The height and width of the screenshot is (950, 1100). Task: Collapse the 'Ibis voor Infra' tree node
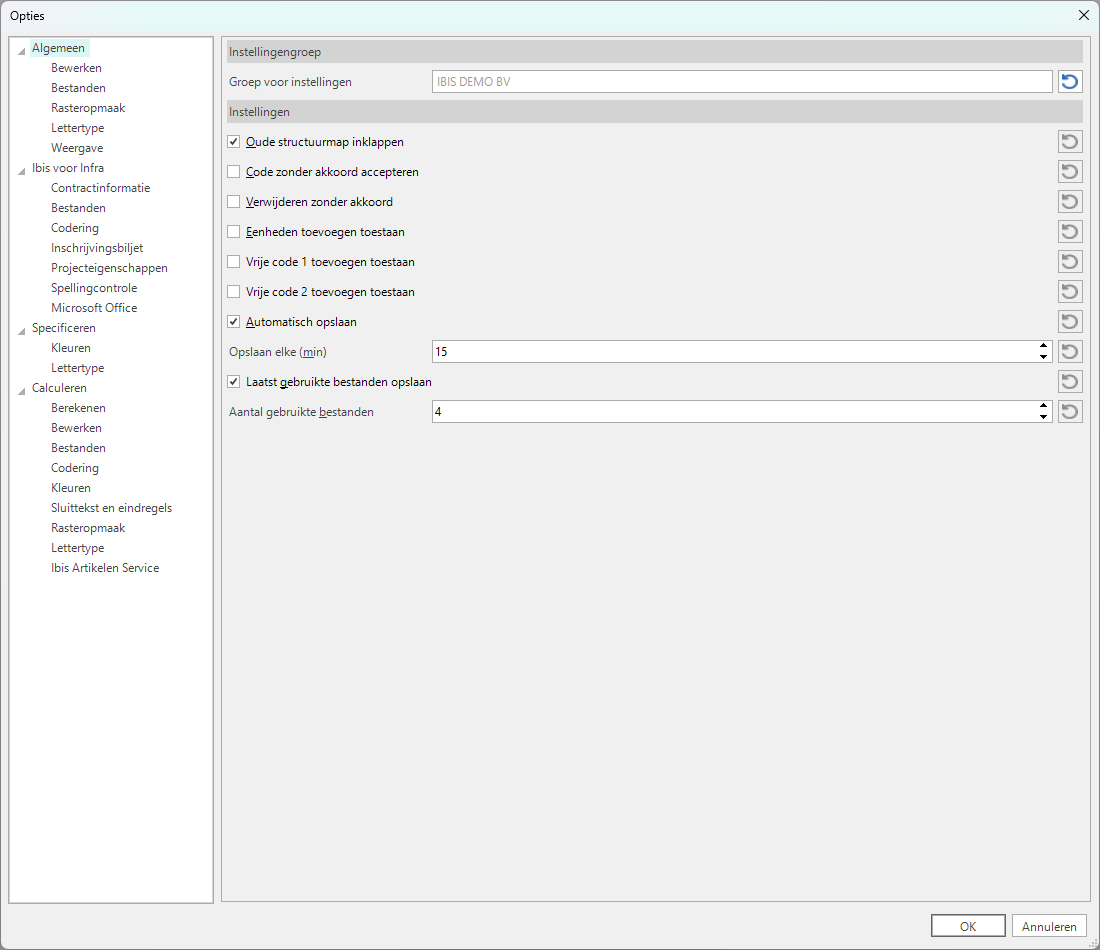coord(22,169)
